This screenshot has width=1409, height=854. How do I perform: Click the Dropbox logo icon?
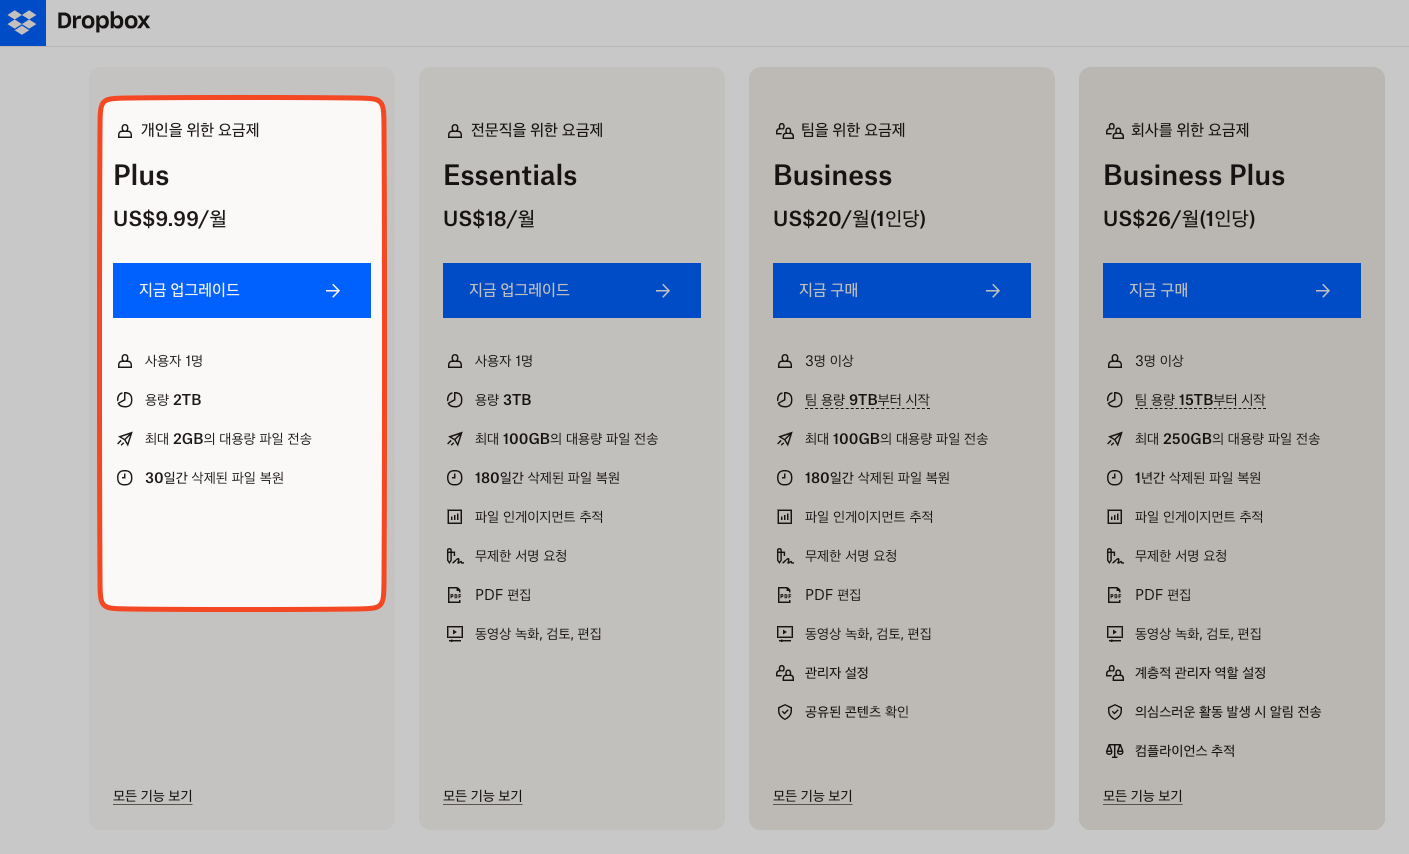(22, 22)
